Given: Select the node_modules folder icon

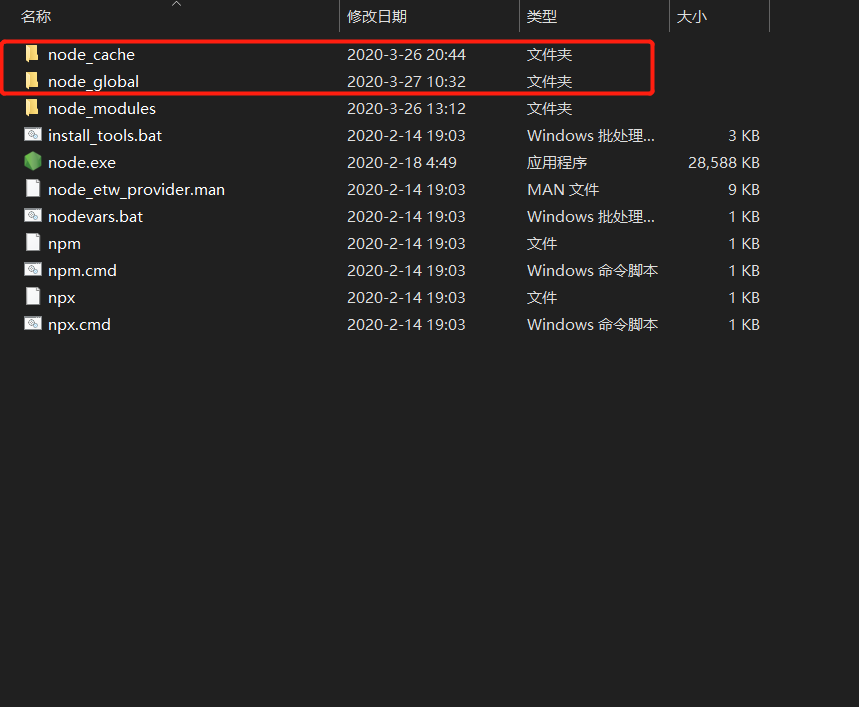Looking at the screenshot, I should [32, 108].
